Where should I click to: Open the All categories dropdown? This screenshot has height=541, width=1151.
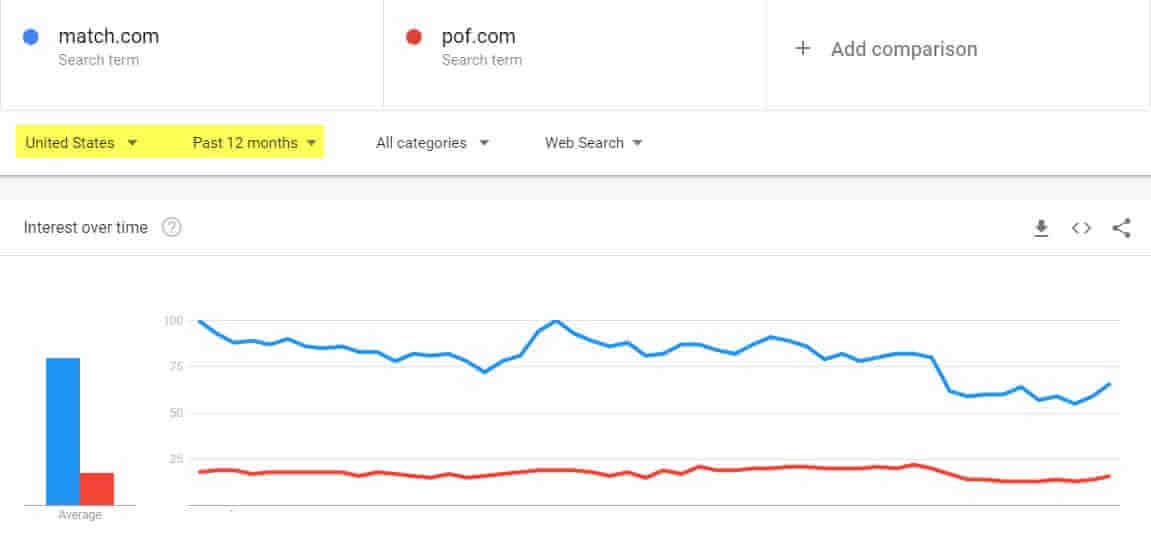(432, 142)
